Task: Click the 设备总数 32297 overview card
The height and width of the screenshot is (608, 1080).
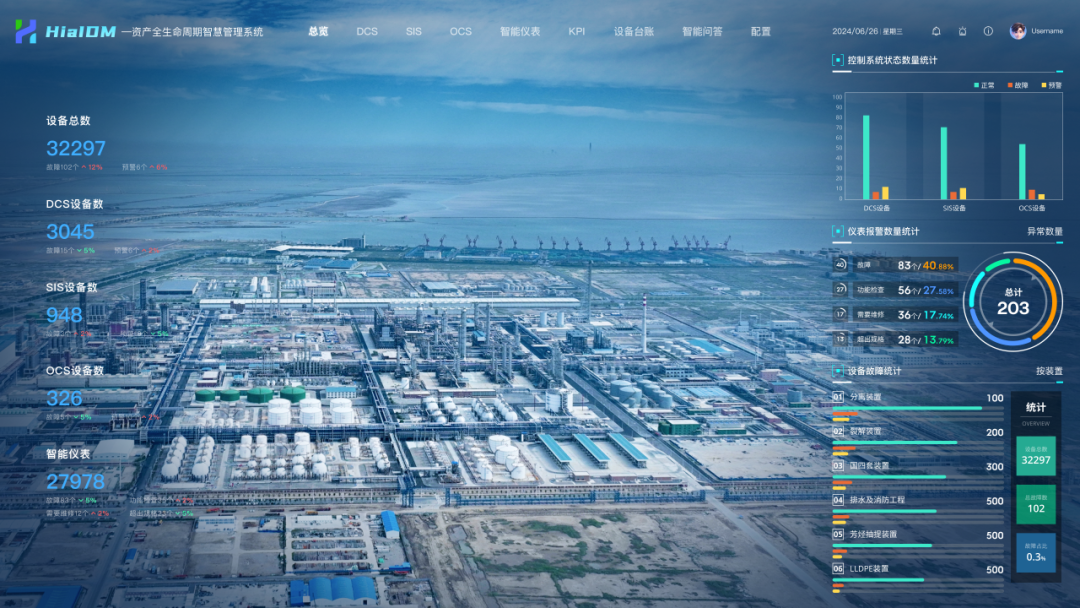Action: pos(1036,456)
